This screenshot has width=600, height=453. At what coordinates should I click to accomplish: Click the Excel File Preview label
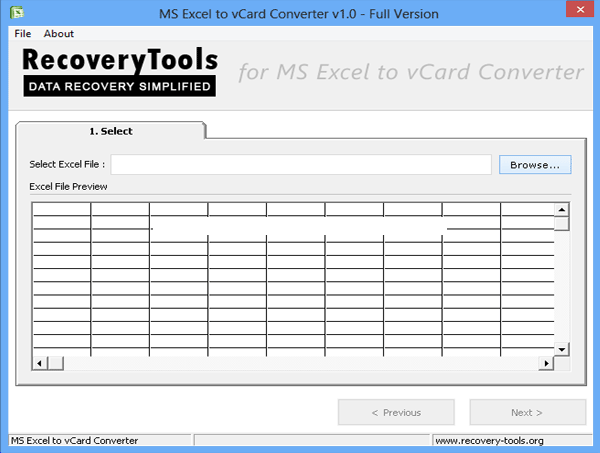tap(68, 187)
